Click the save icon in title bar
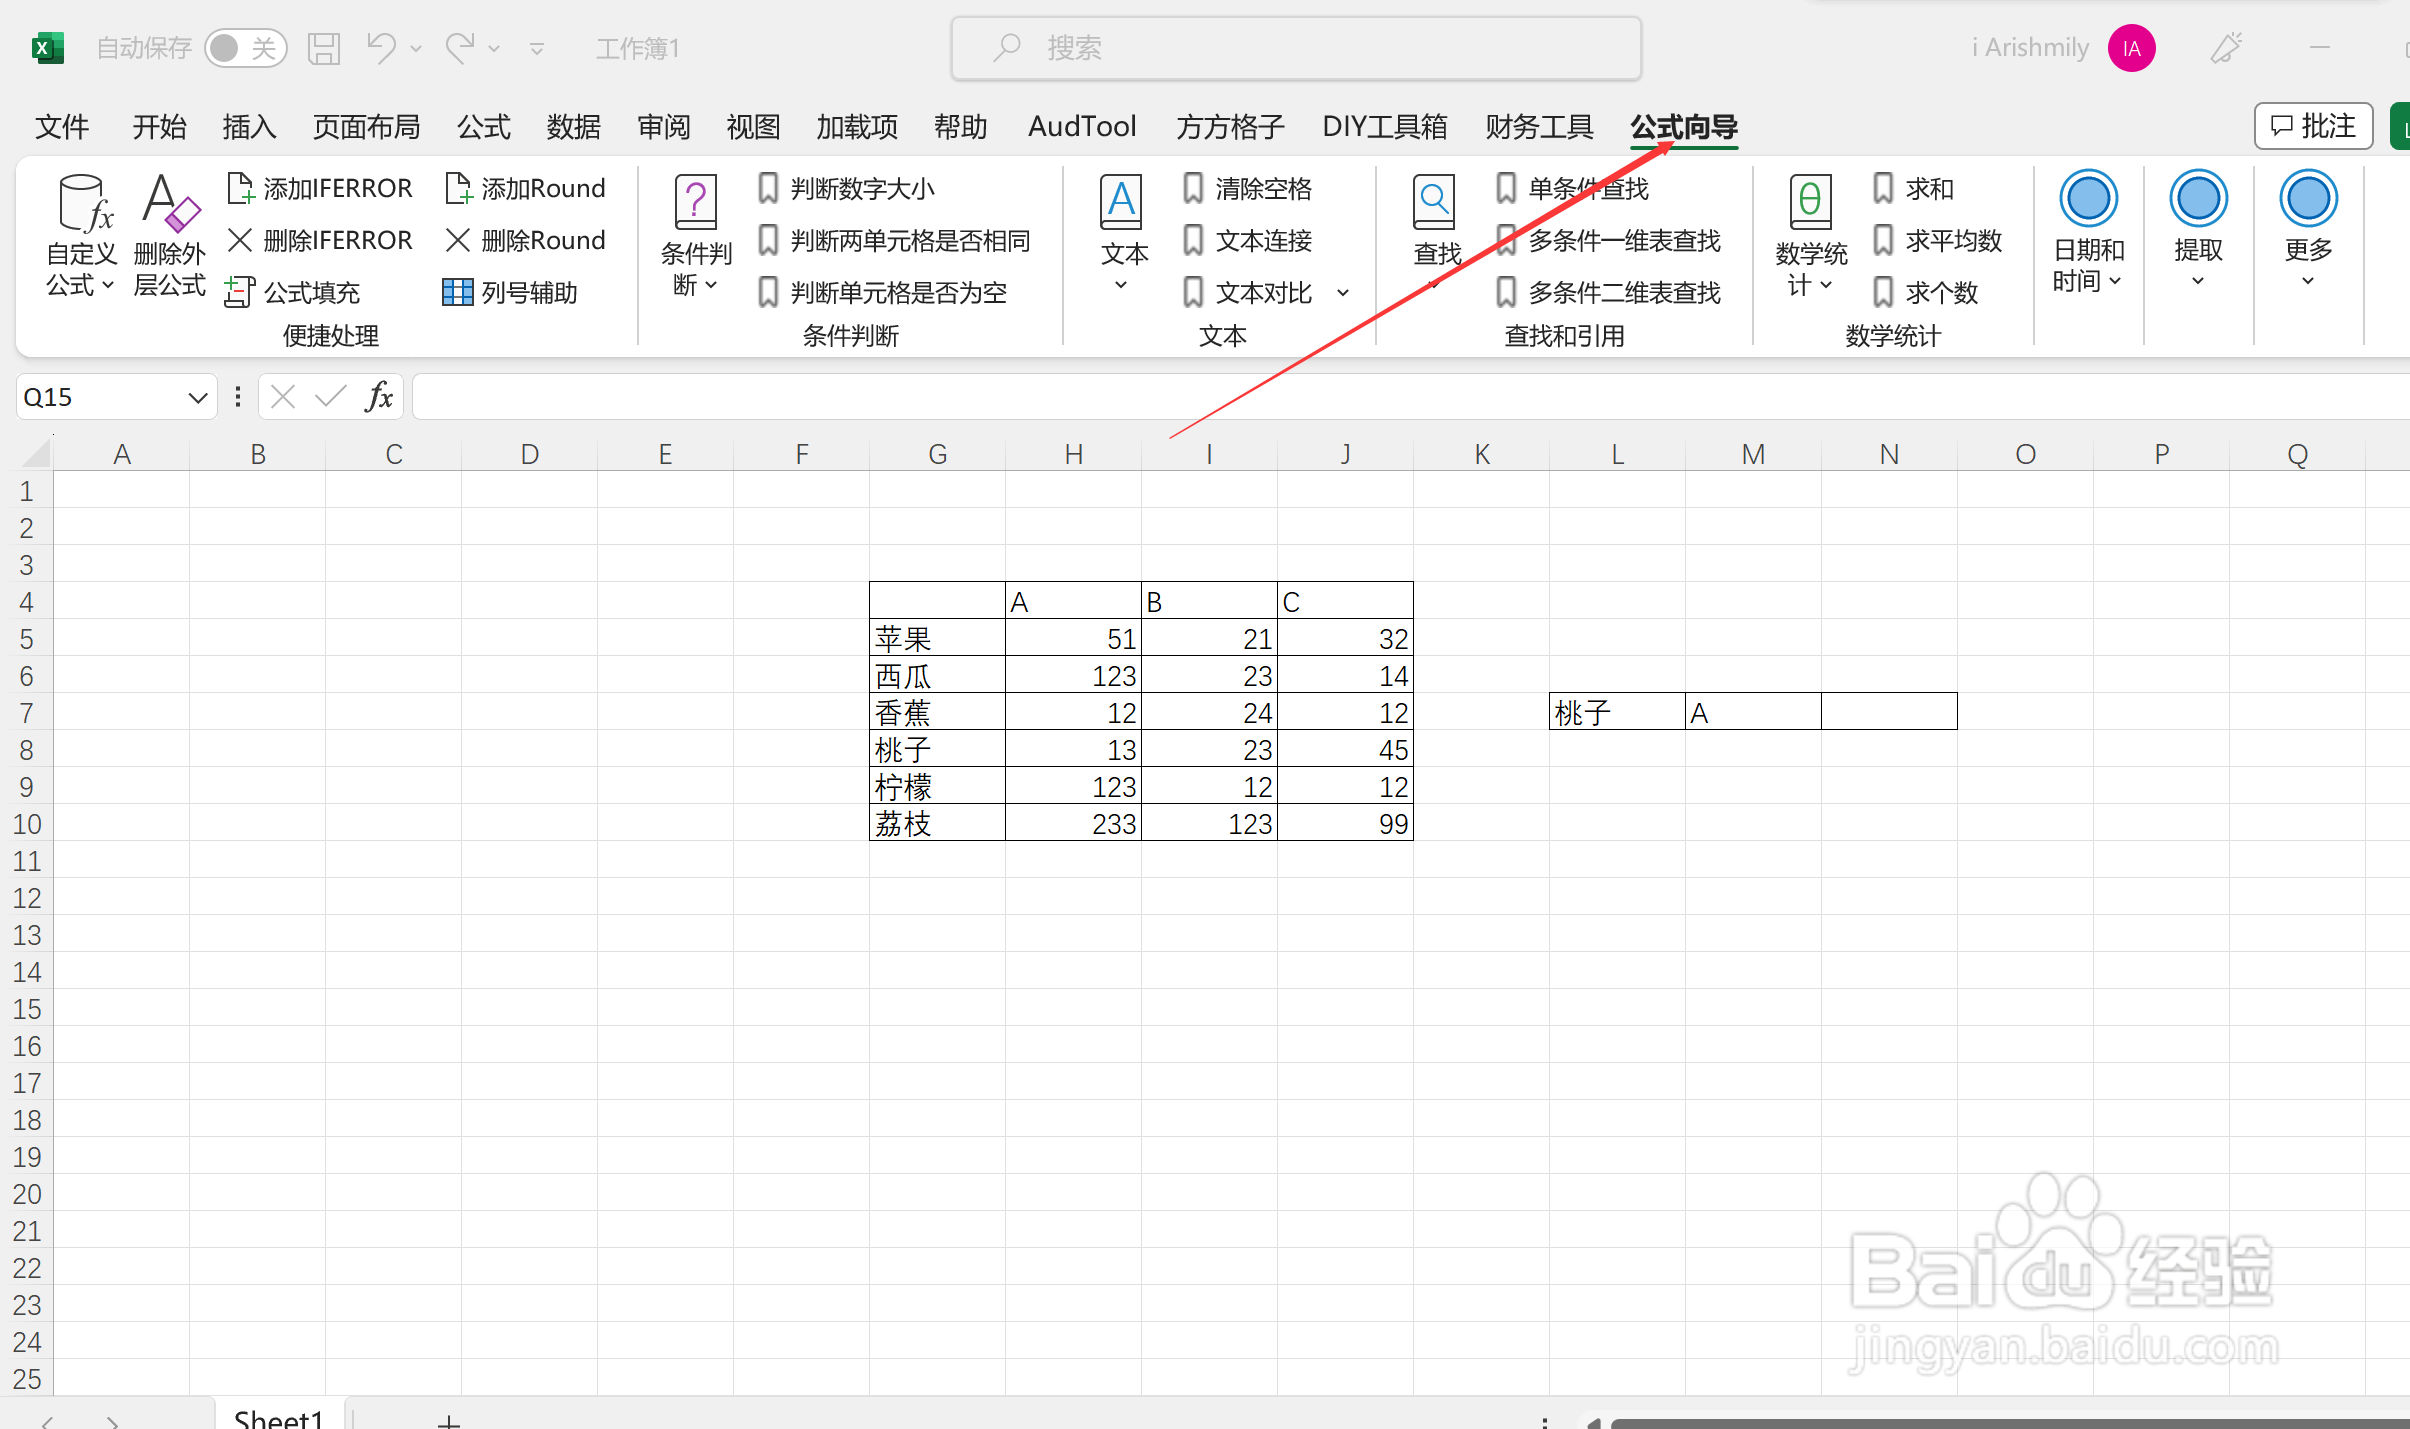 (x=324, y=48)
